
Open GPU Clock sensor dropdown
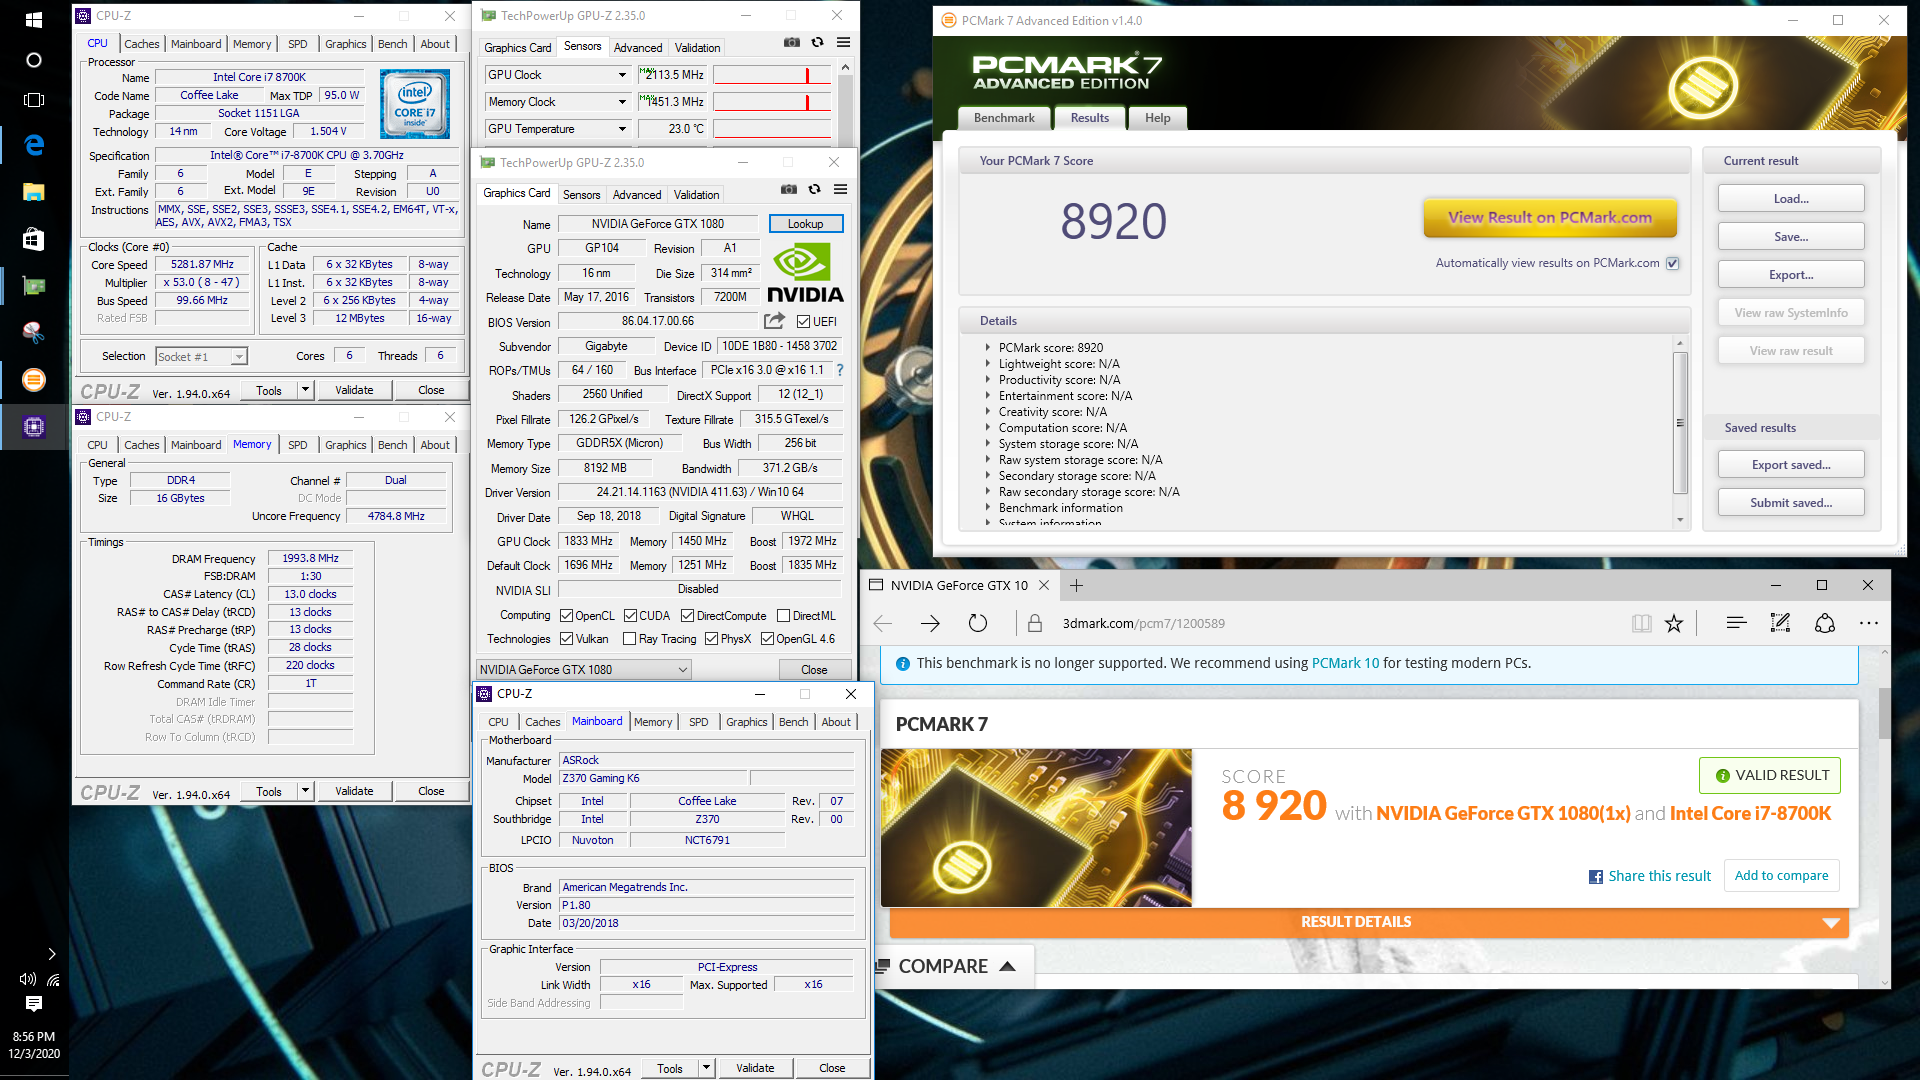(x=622, y=75)
